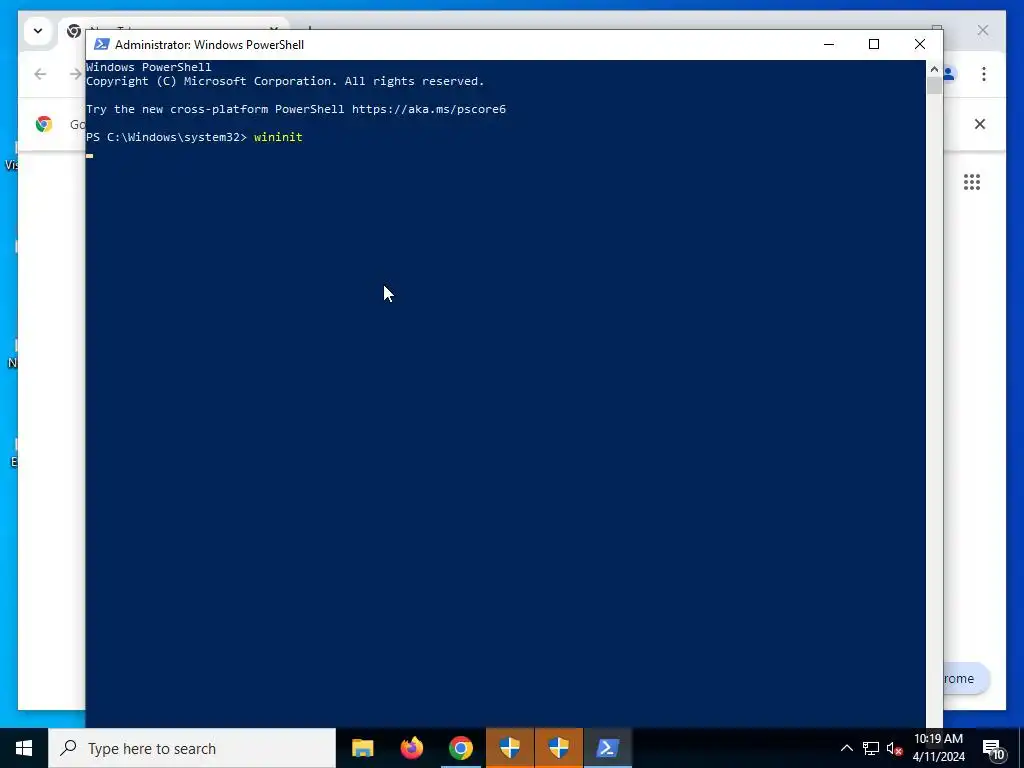Viewport: 1024px width, 768px height.
Task: Open the taskbar clock showing 10:19 AM
Action: pos(938,748)
